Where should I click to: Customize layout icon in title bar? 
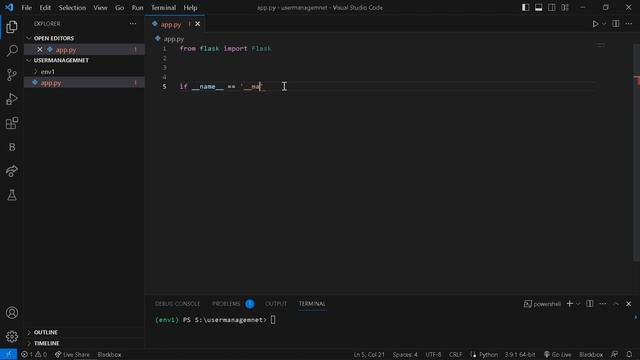(x=565, y=7)
